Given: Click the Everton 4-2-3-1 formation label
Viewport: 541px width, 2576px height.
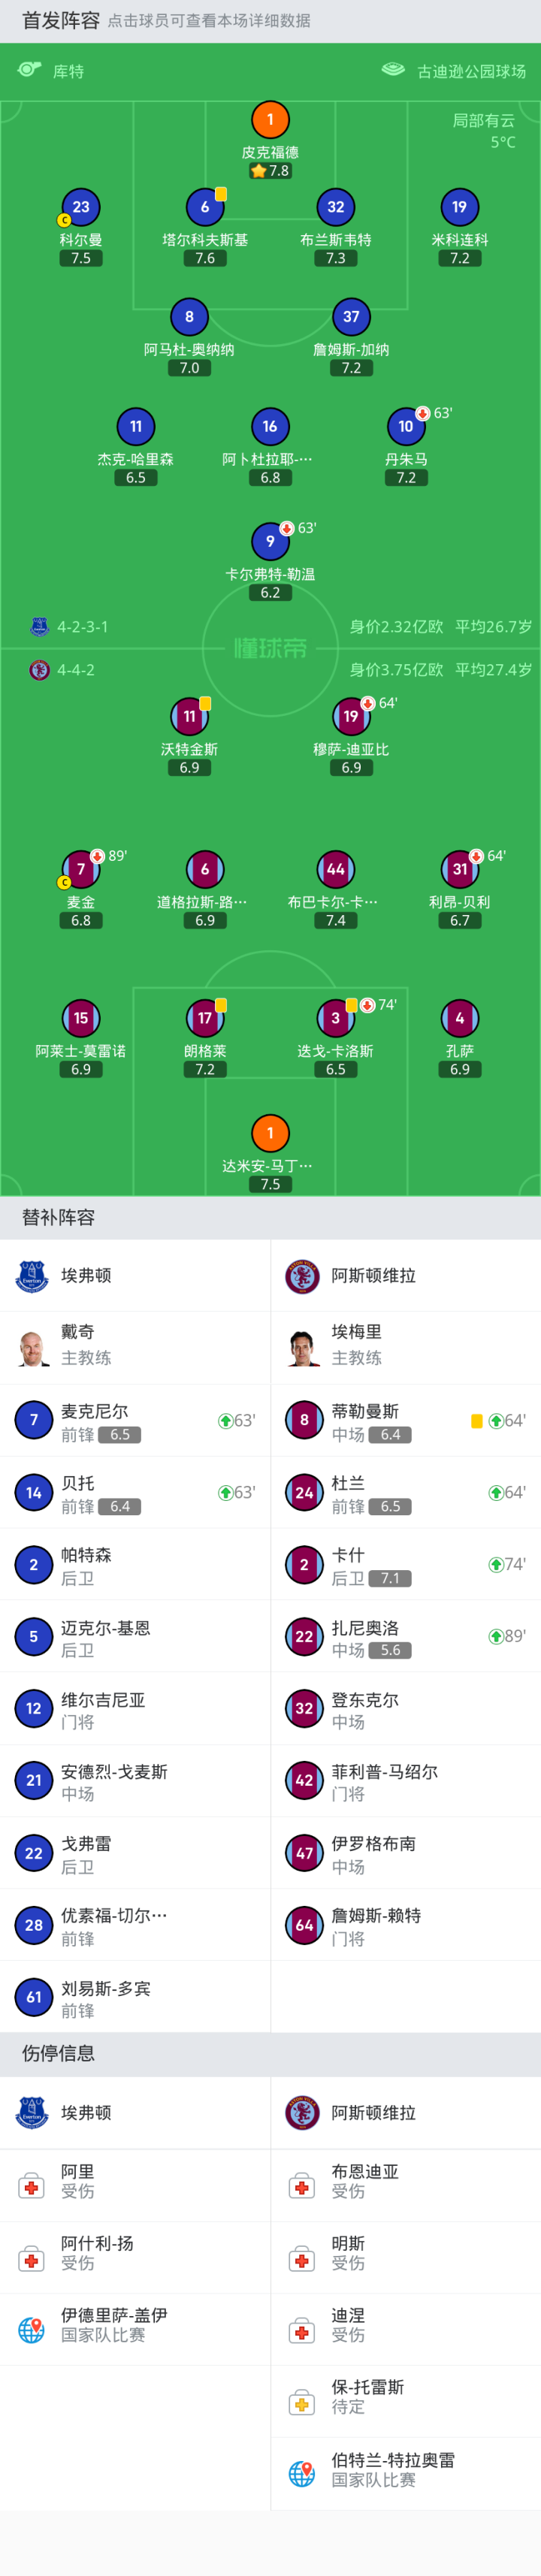Looking at the screenshot, I should coord(82,627).
